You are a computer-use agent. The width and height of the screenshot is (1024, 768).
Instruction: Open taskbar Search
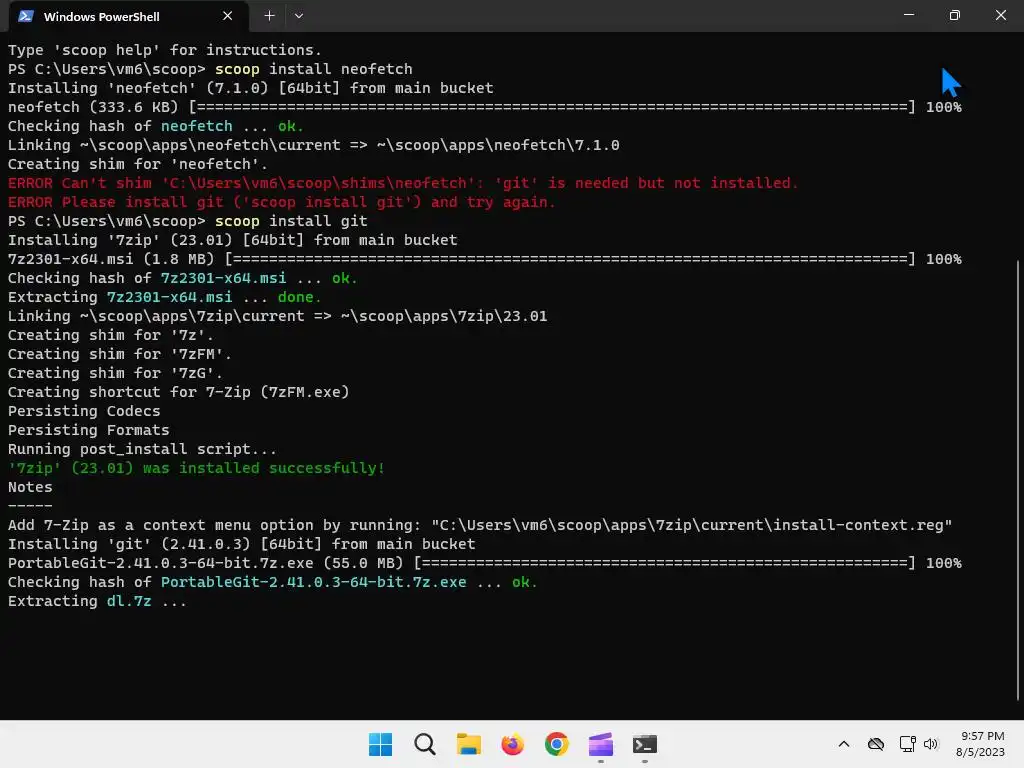424,744
